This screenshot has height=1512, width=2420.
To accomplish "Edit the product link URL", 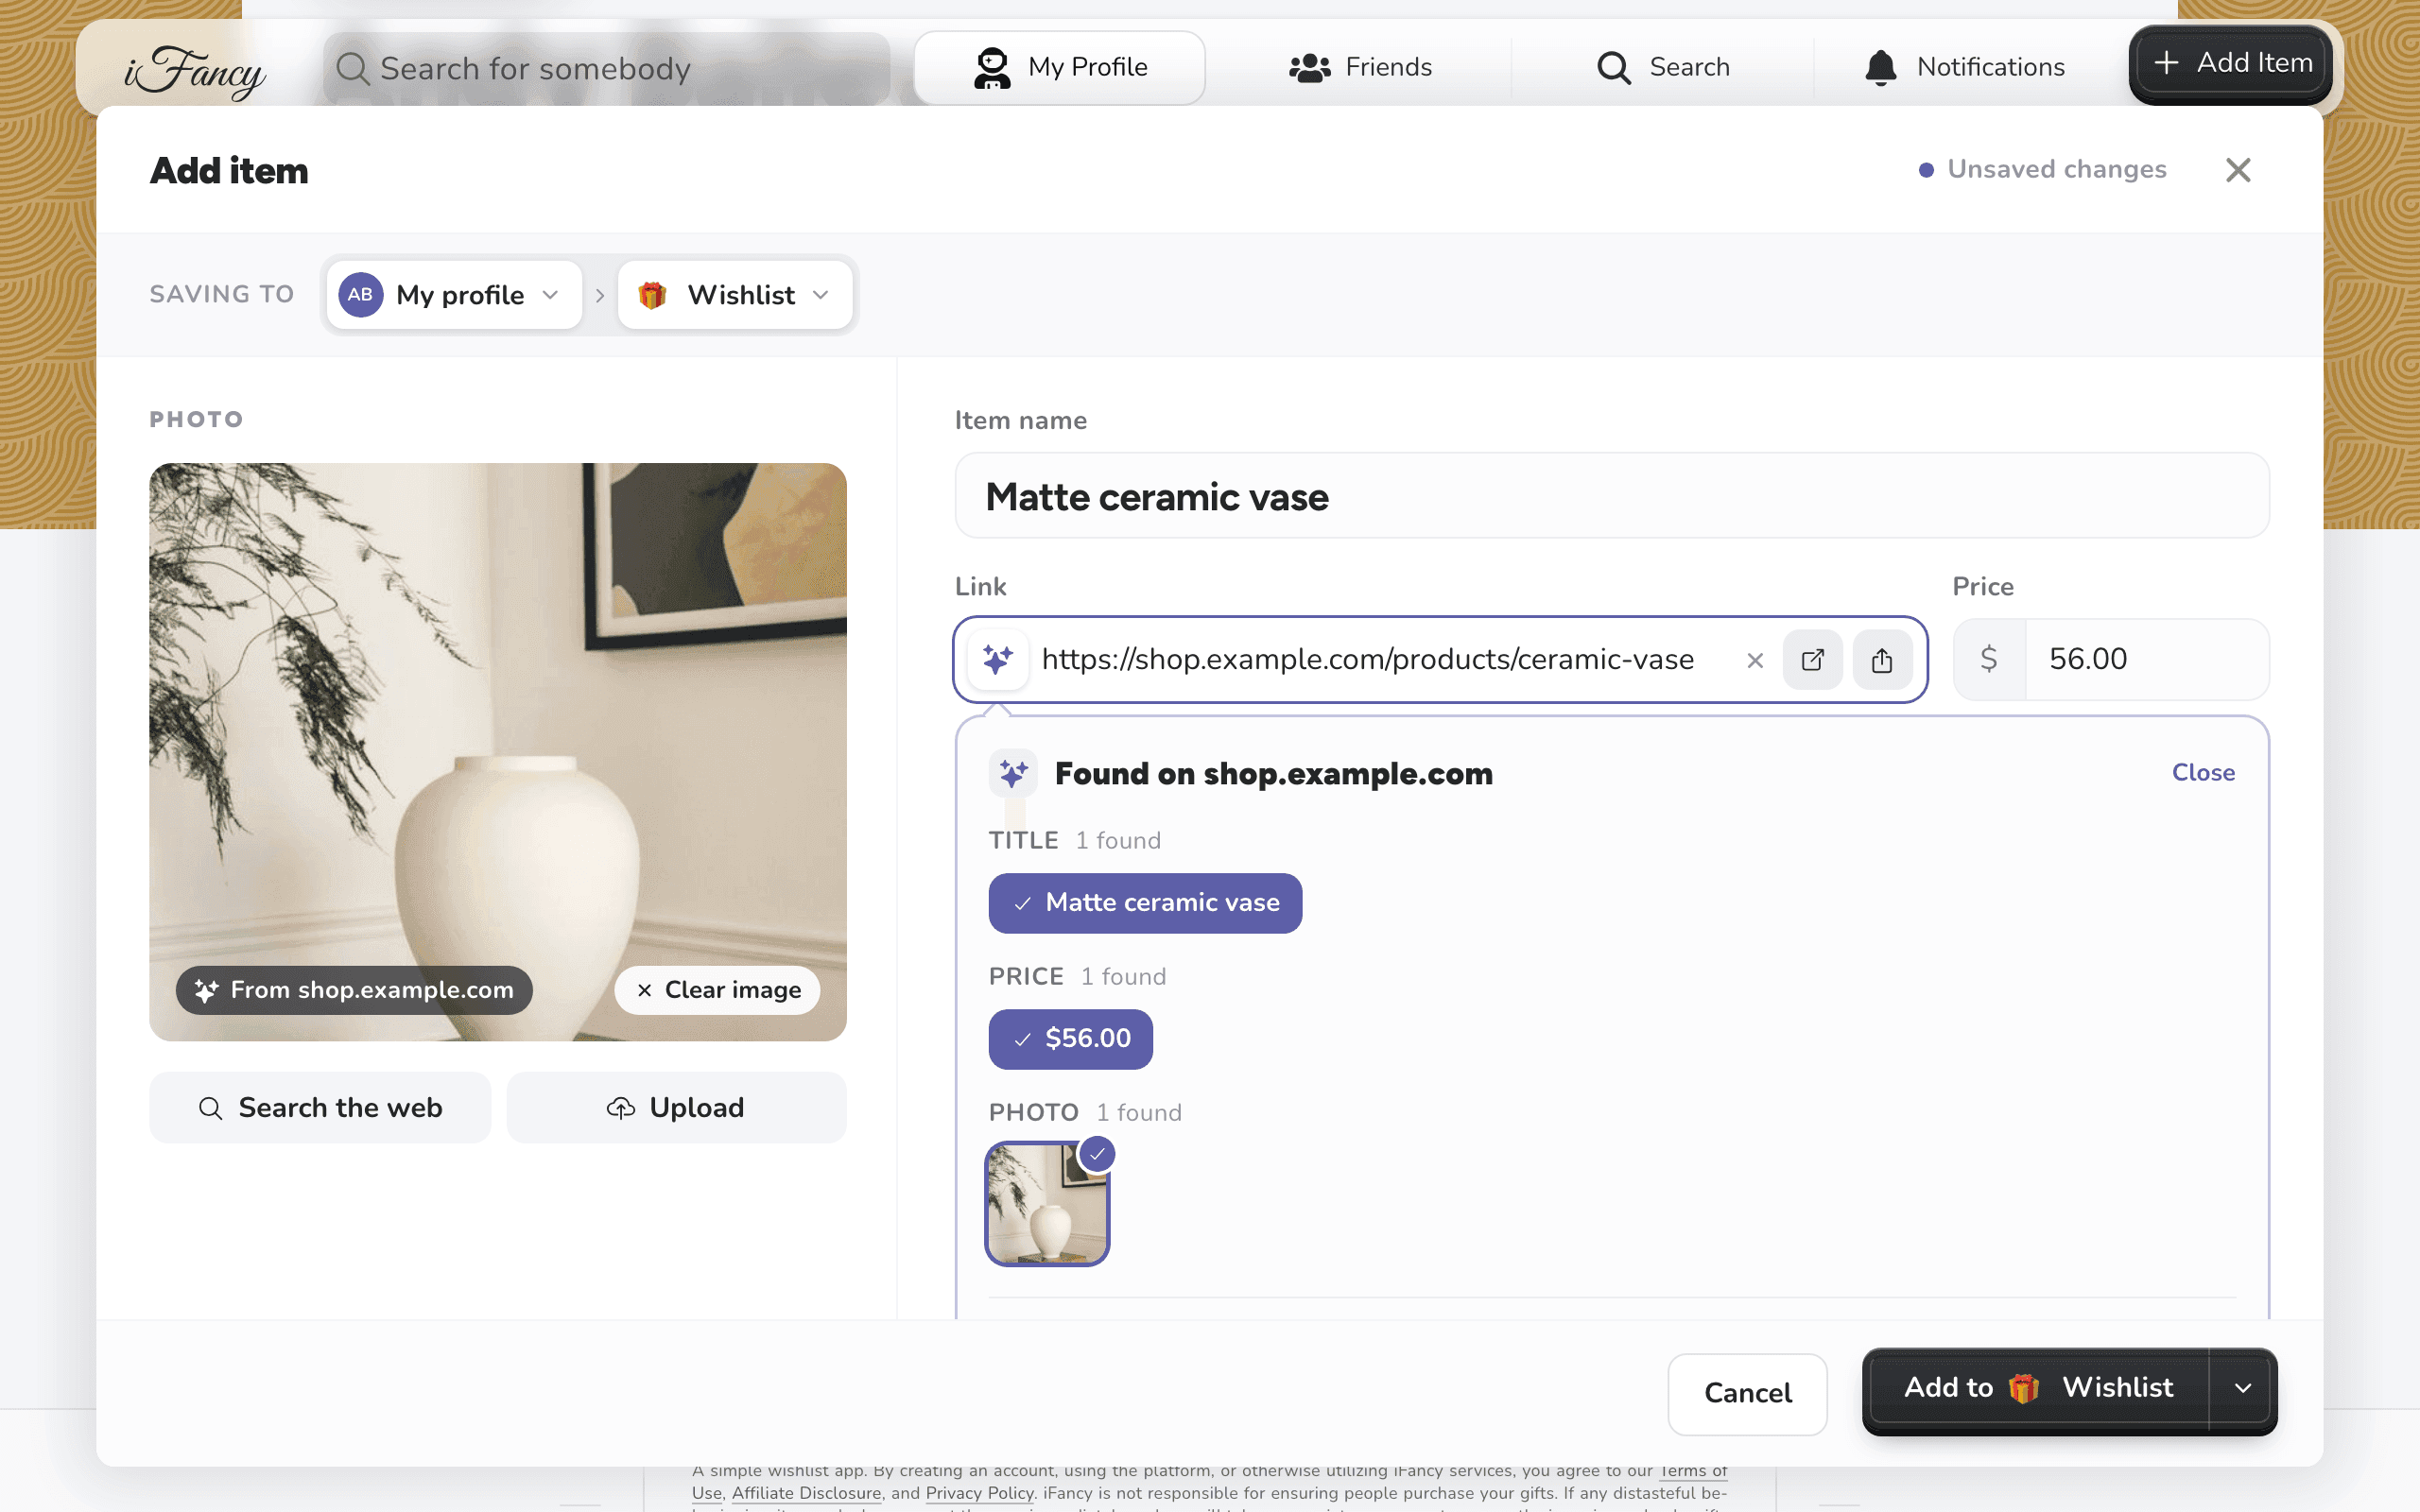I will click(1367, 659).
